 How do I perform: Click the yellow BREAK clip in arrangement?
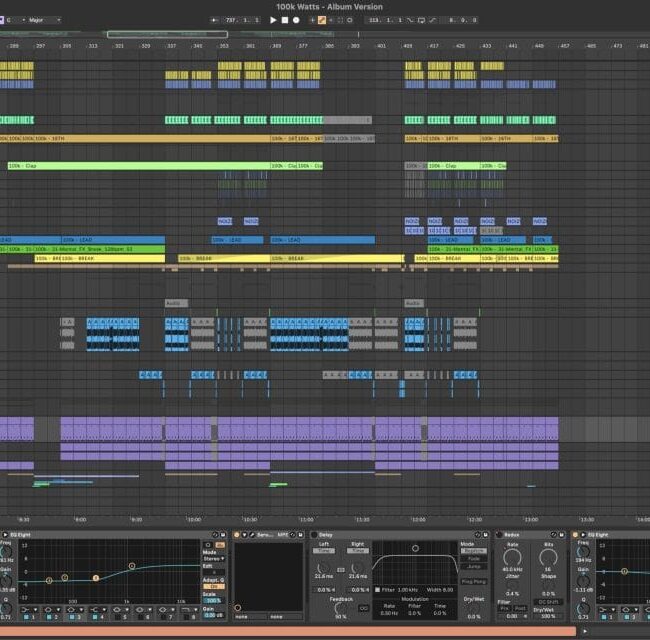point(100,258)
